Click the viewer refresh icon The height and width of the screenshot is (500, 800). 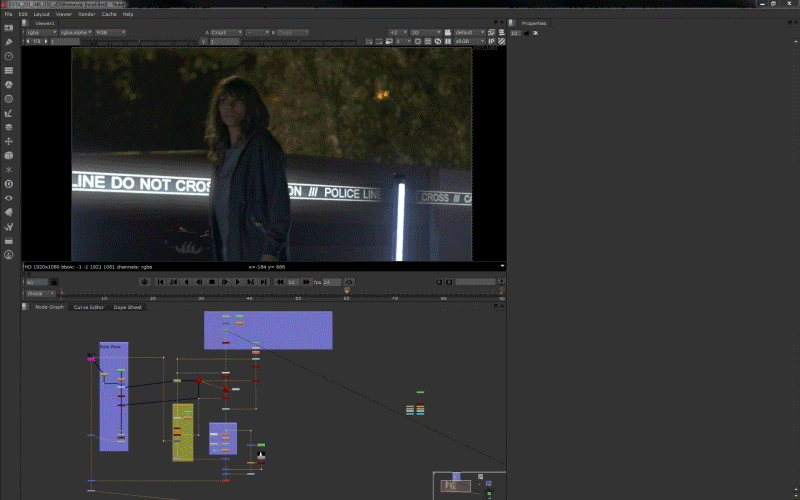[x=438, y=41]
